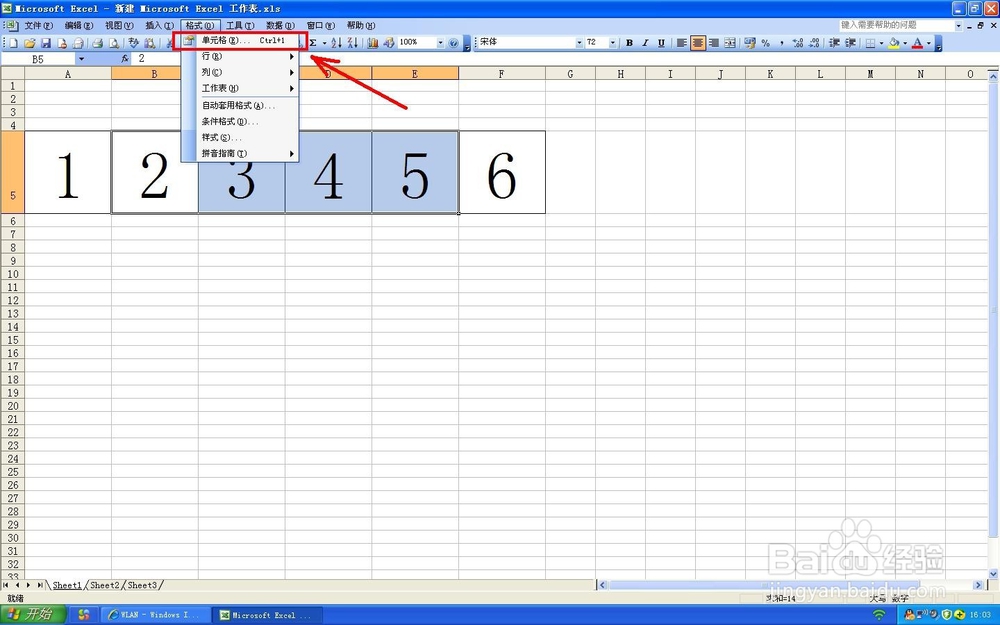Open the Drawing toolbar icon
1000x625 pixels.
(388, 43)
